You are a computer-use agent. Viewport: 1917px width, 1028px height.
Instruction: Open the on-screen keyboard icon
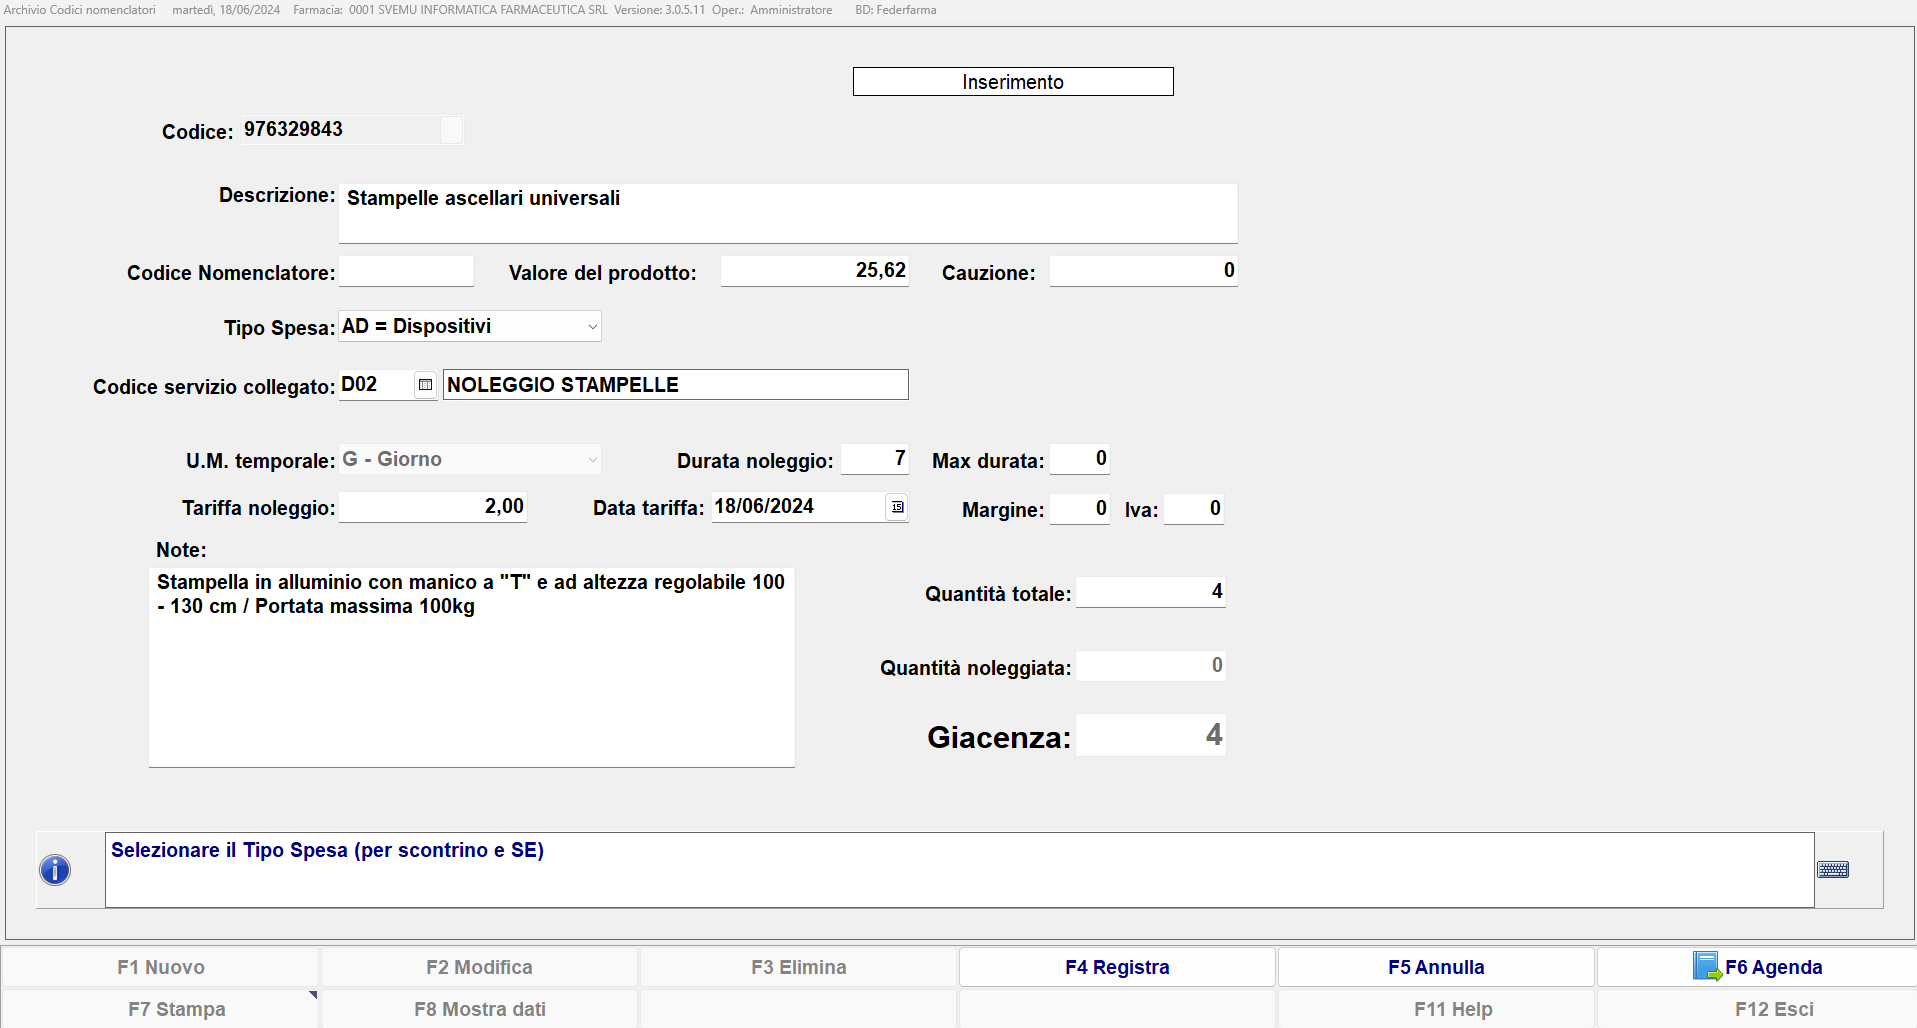1832,870
